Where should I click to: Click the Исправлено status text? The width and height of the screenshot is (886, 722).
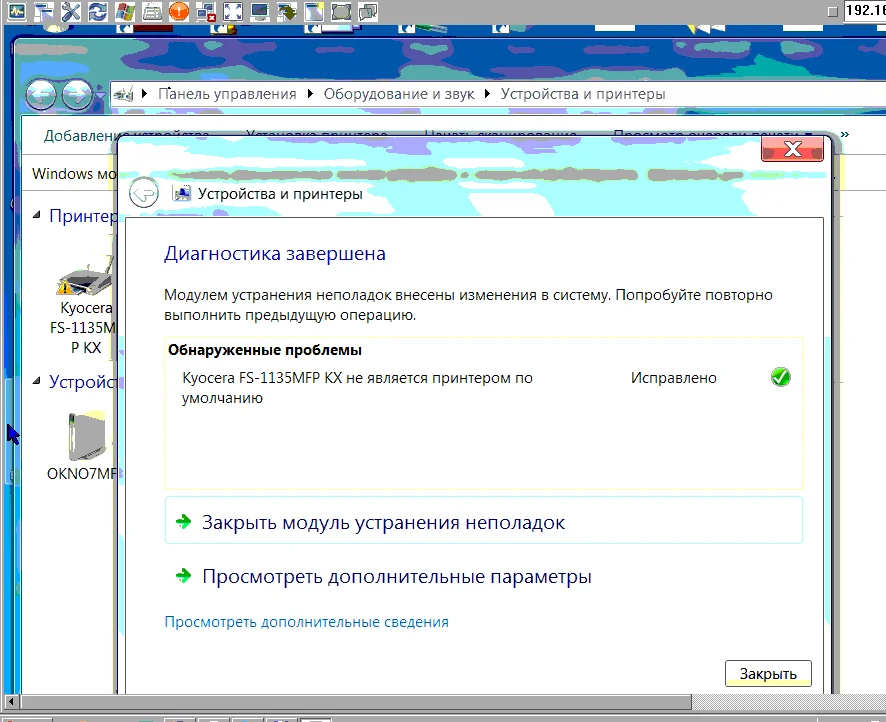click(674, 378)
